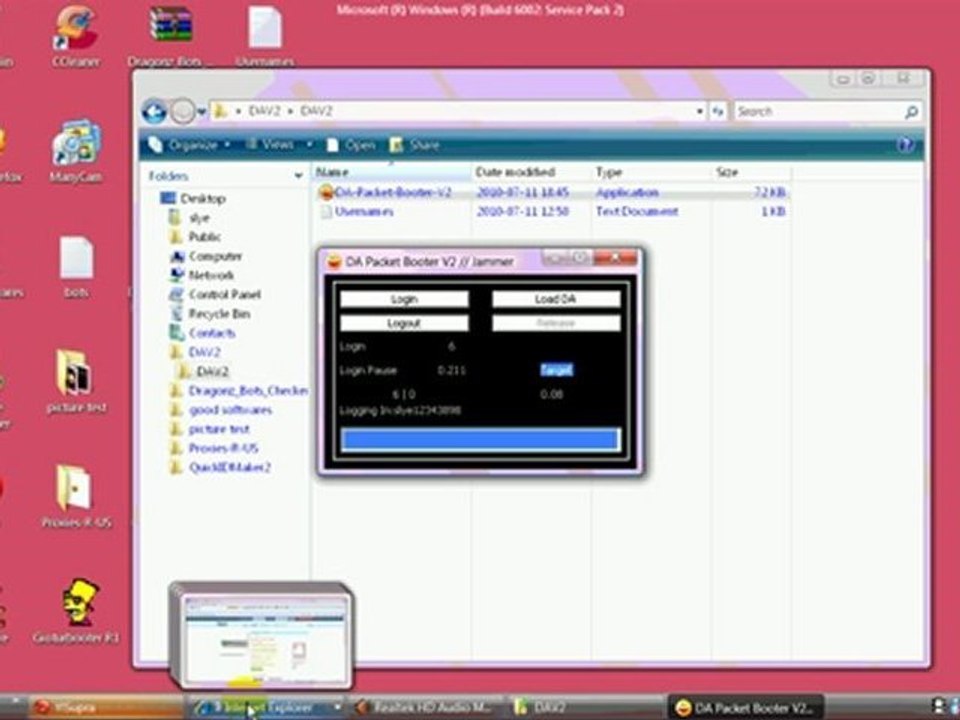Image resolution: width=960 pixels, height=720 pixels.
Task: Click the blue progress bar in Packet Booter
Action: point(480,440)
